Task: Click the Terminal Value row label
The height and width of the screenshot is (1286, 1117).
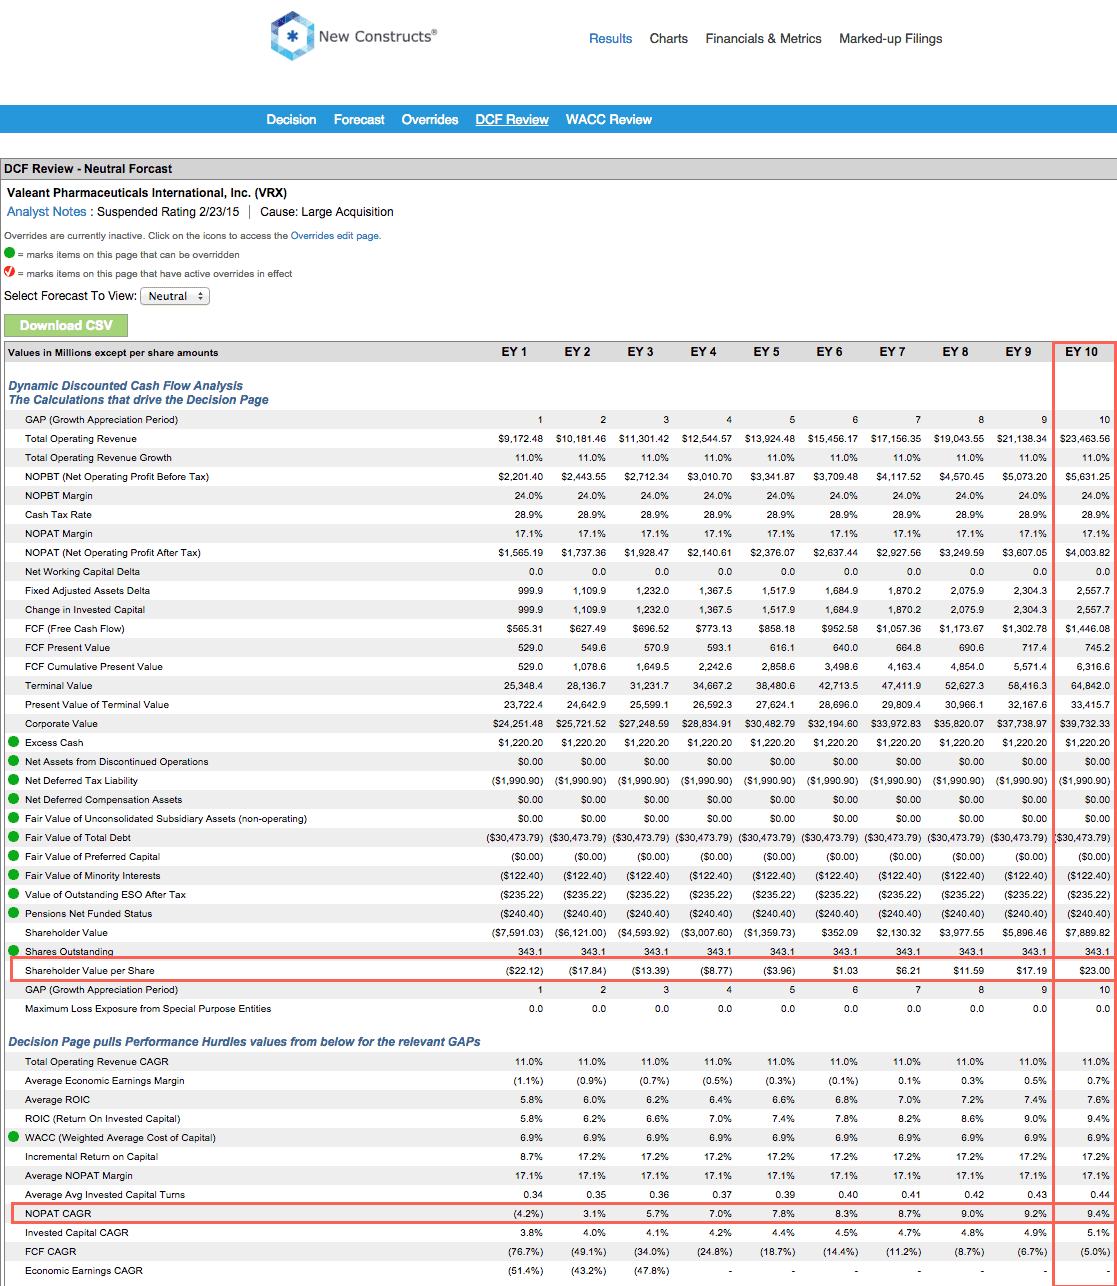Action: point(58,685)
